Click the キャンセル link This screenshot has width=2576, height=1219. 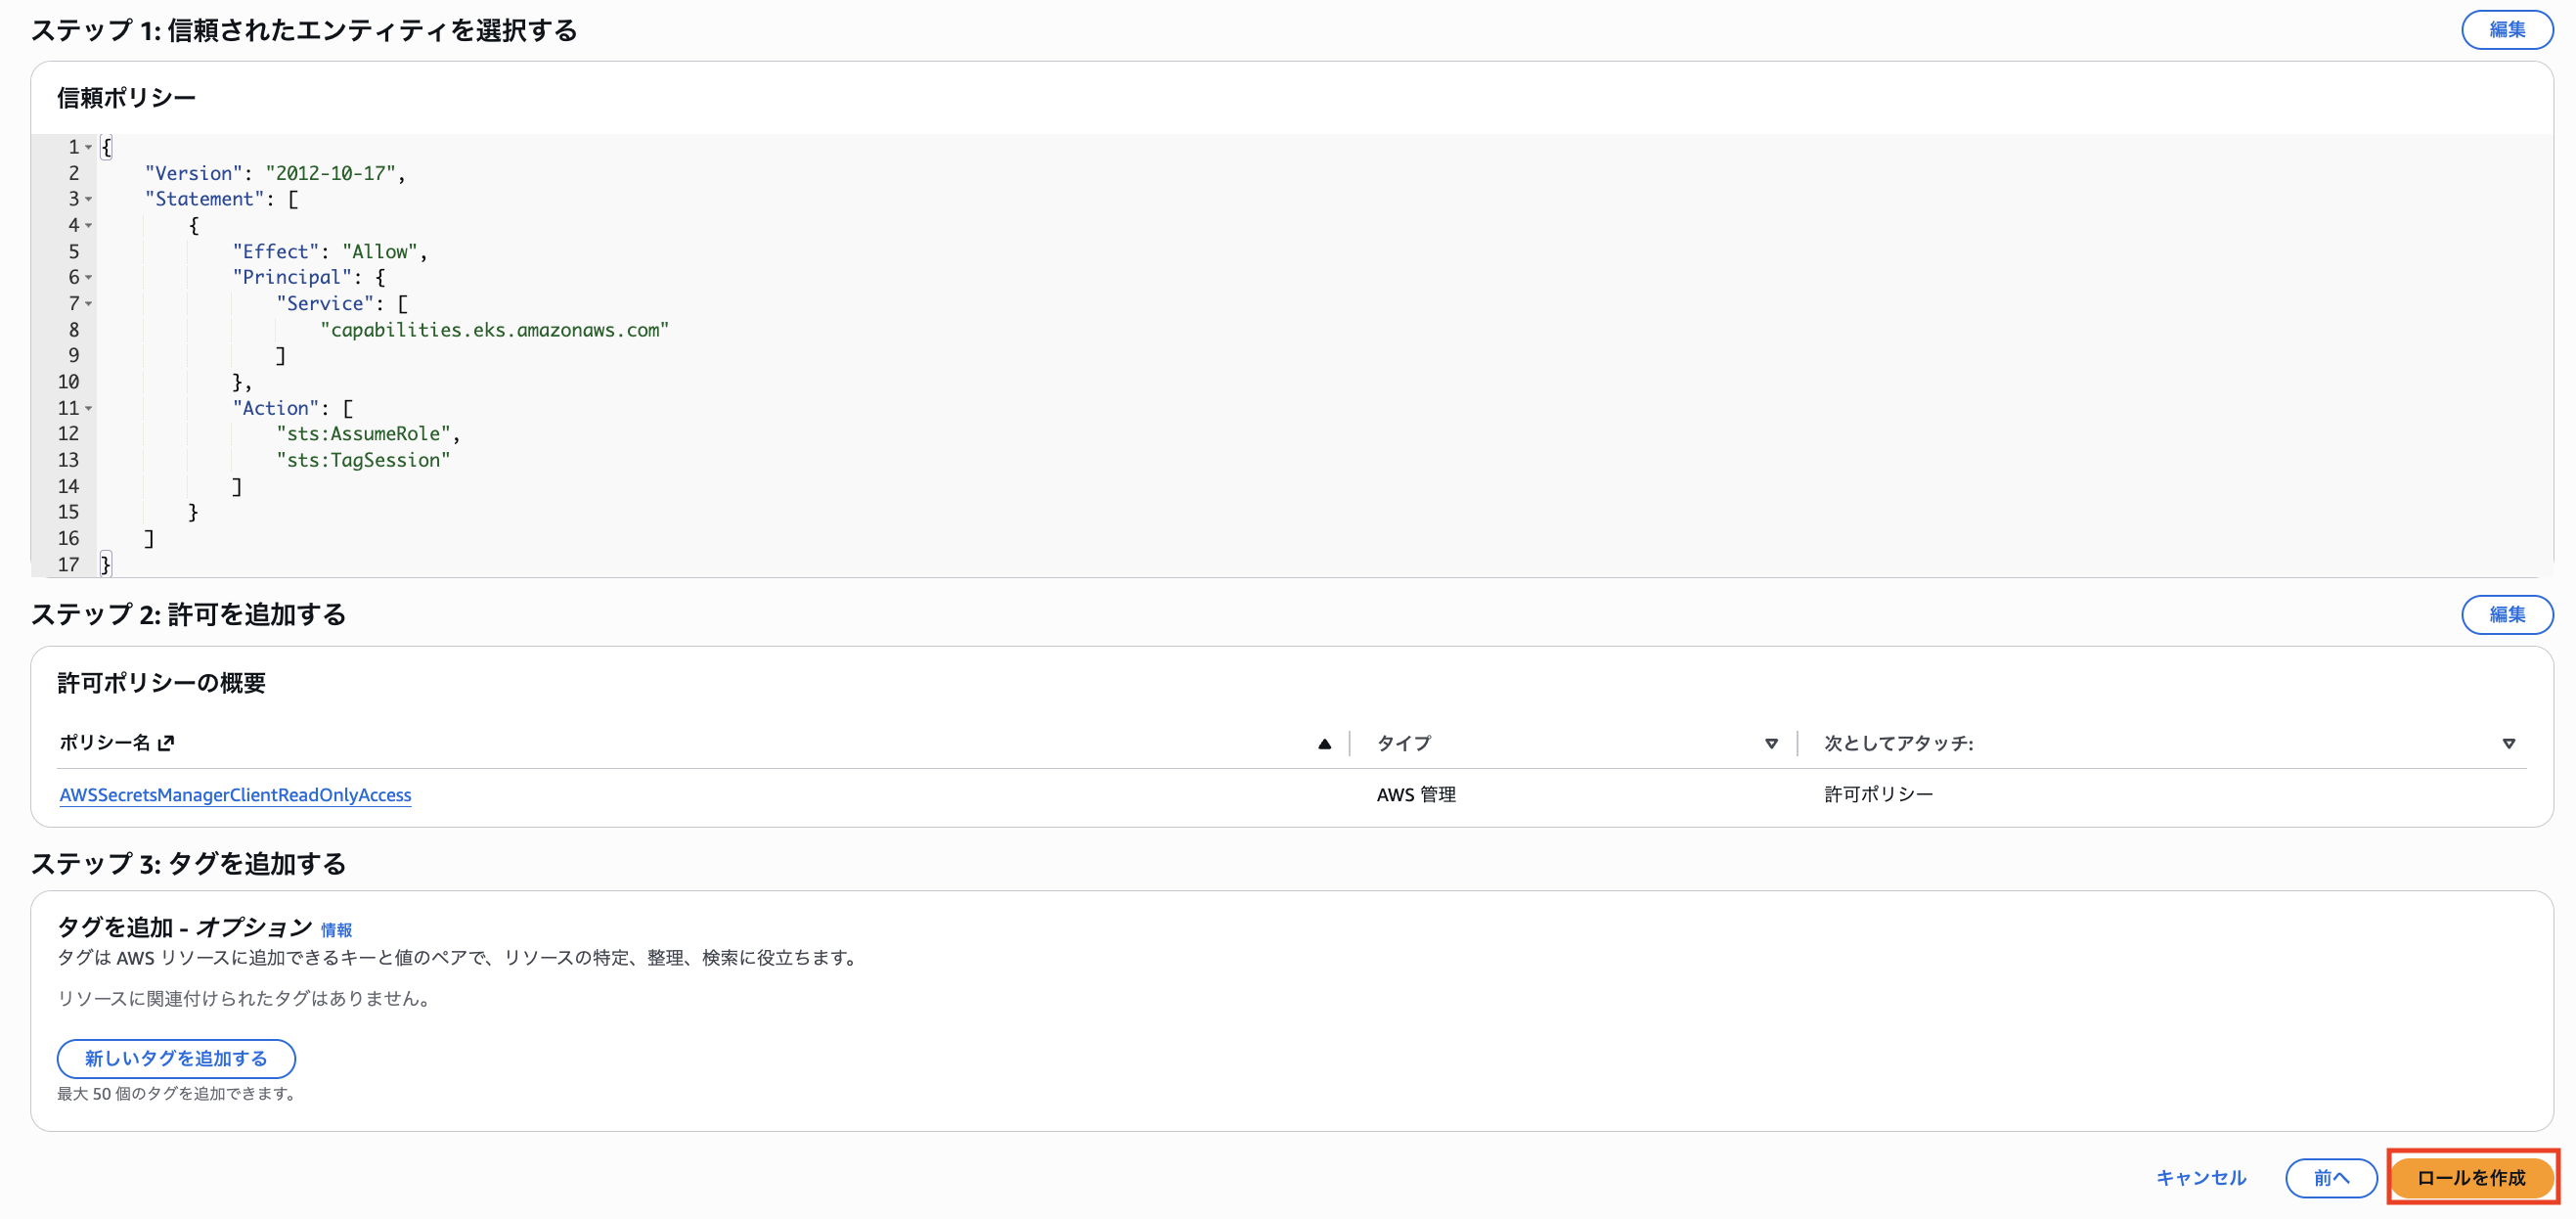[x=2200, y=1177]
